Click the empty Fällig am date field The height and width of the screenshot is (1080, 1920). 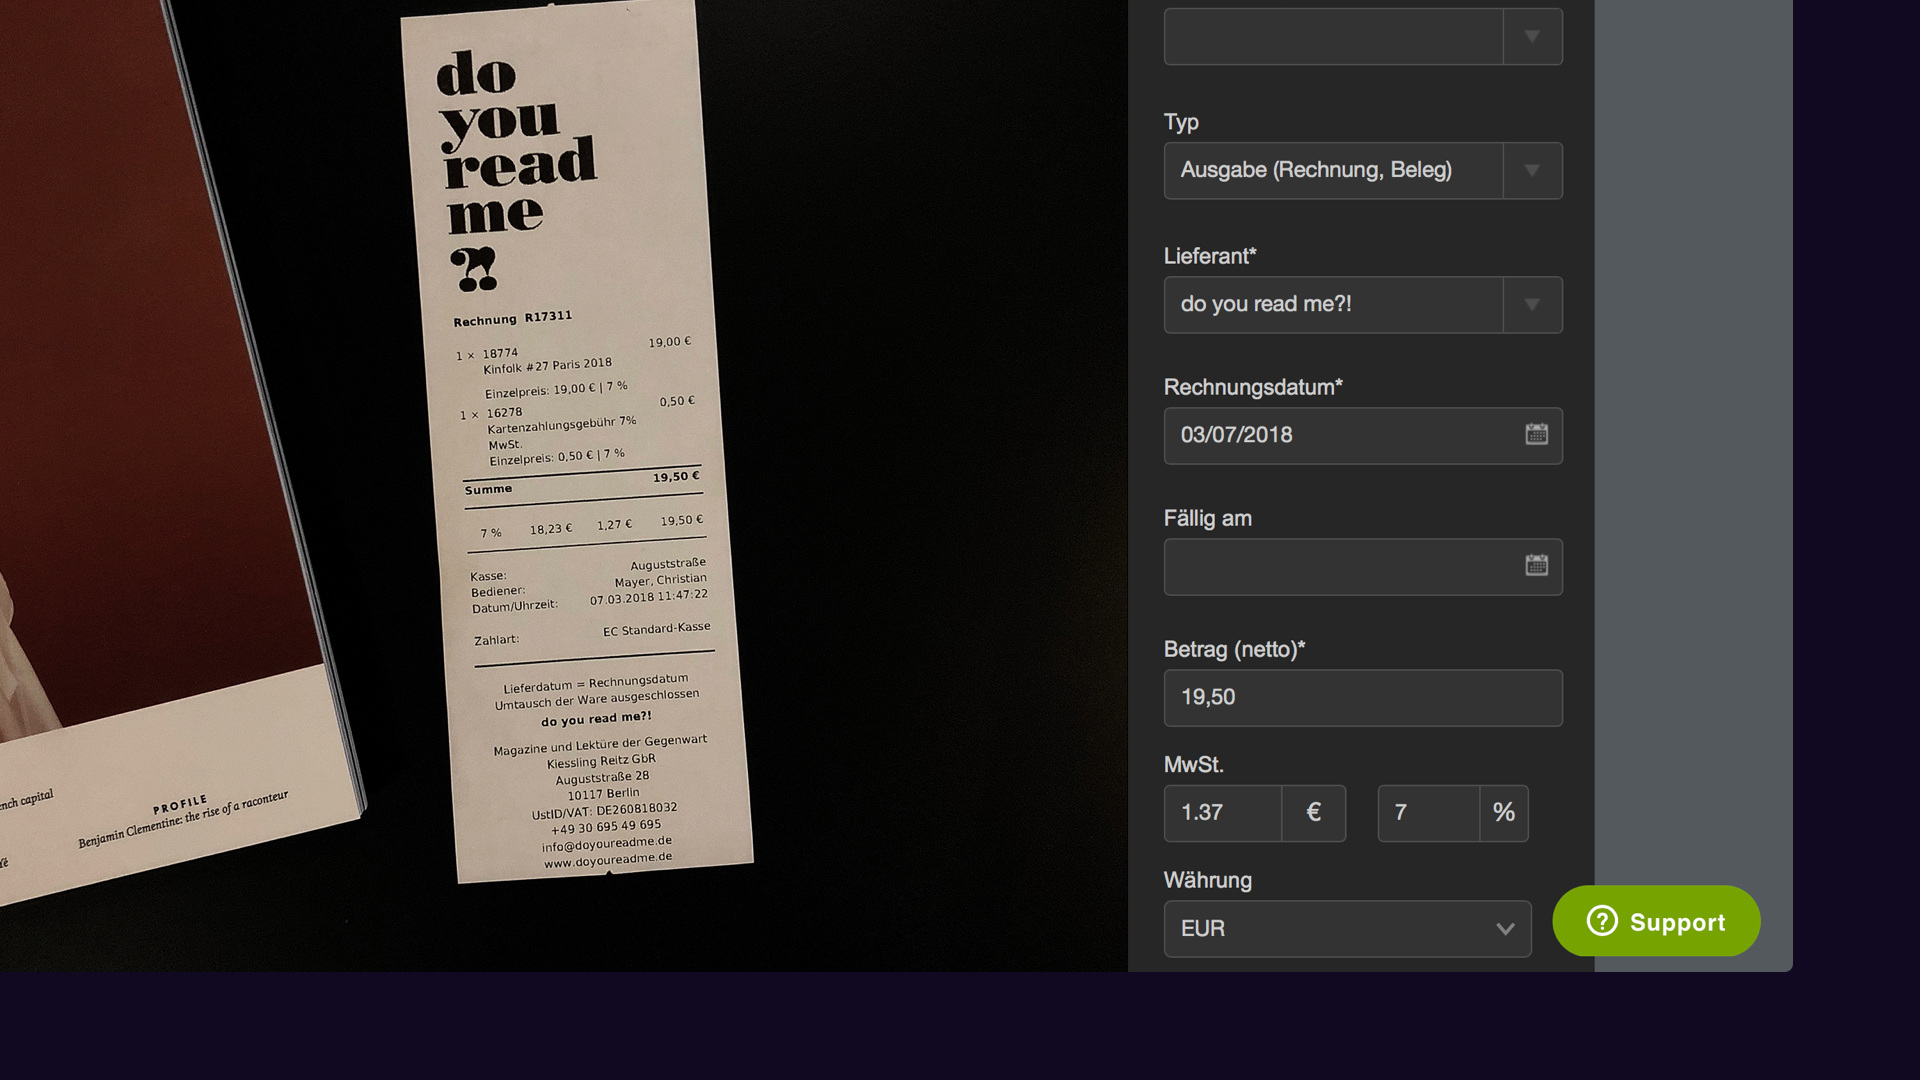point(1363,567)
